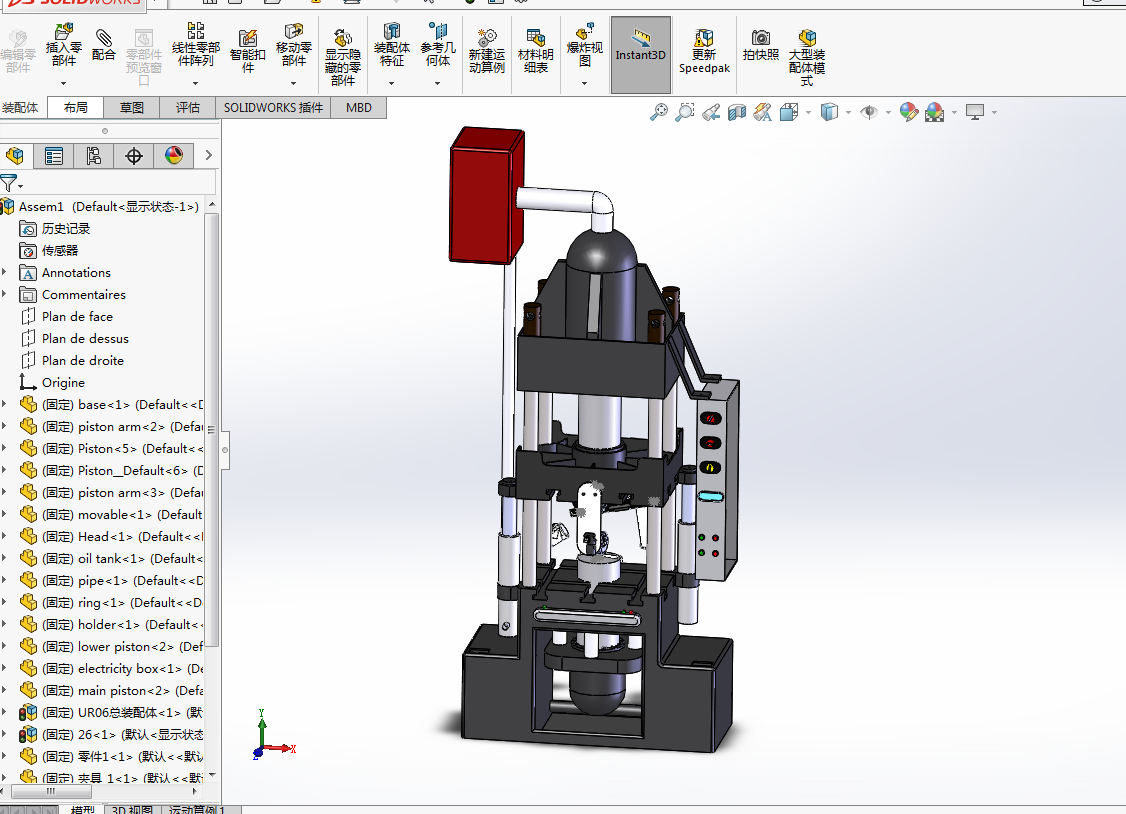Select Linear Component Pattern (线性零部件阵列) tool

(195, 44)
